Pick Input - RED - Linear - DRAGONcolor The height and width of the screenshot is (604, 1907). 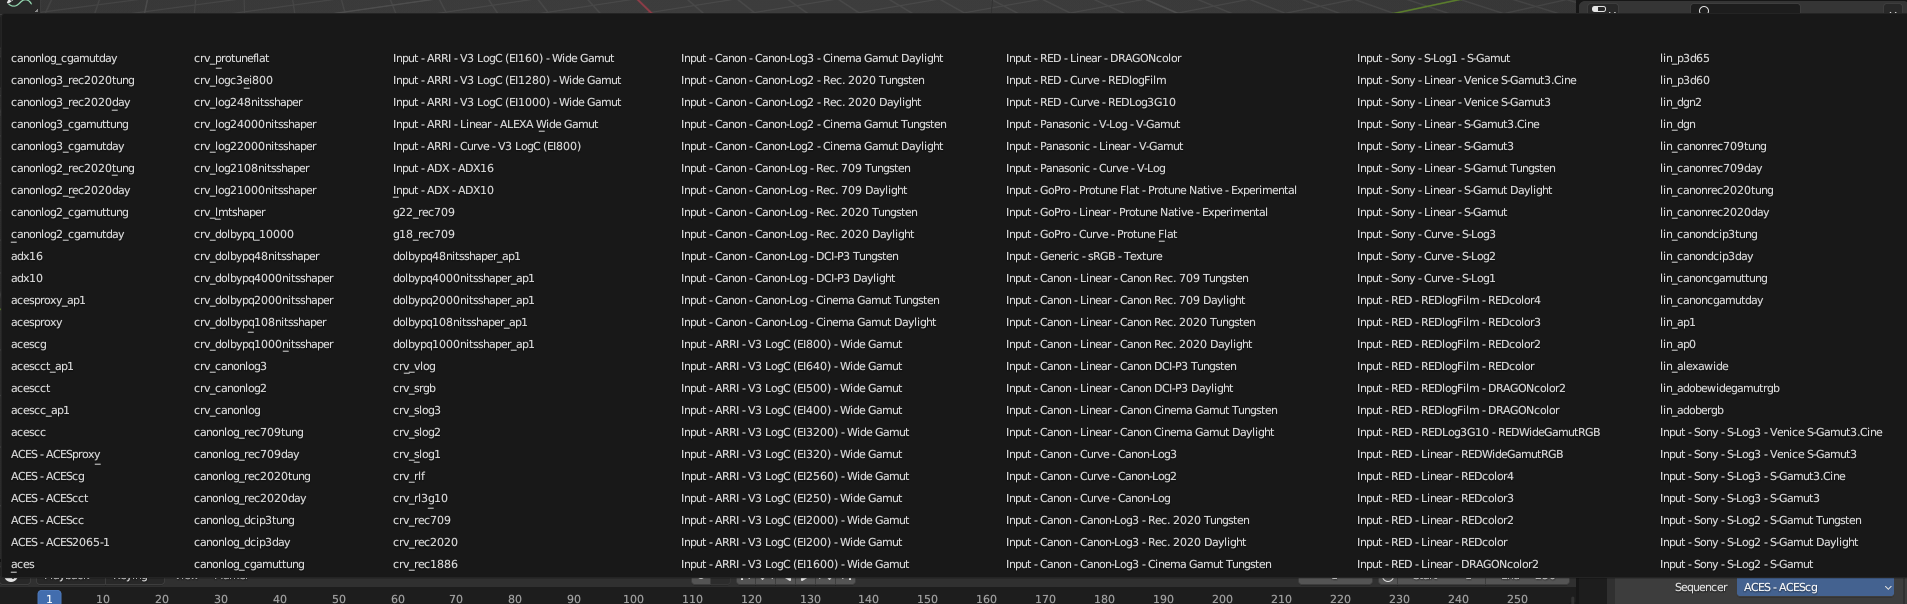pos(1094,58)
